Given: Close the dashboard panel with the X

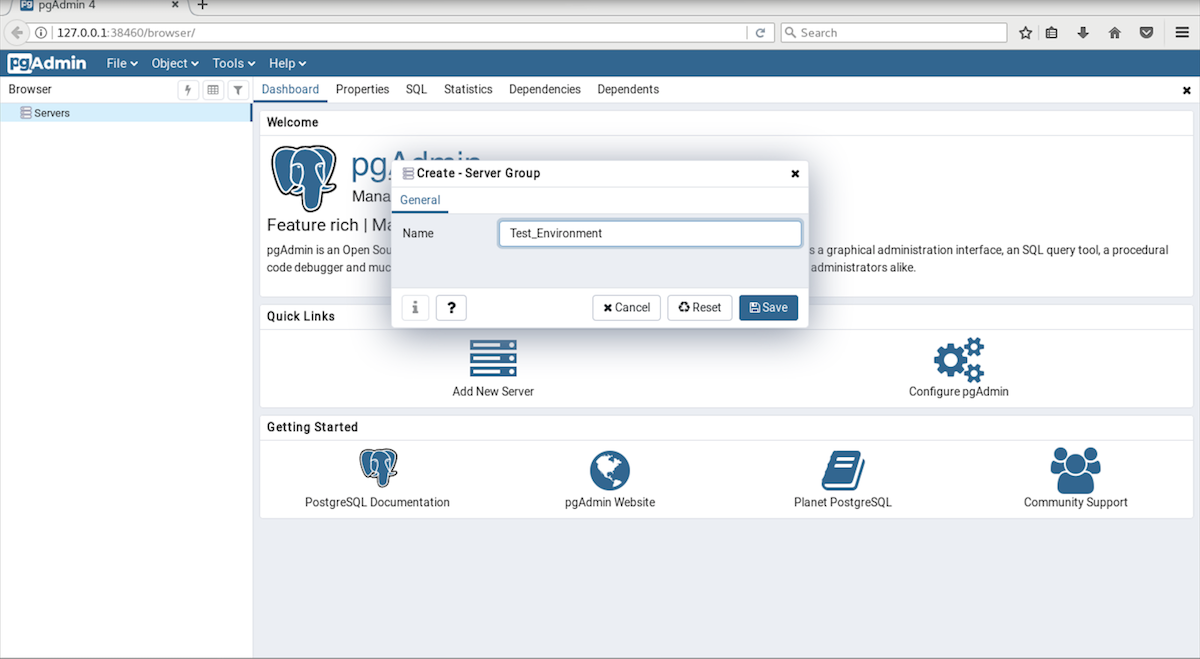Looking at the screenshot, I should click(x=1187, y=90).
